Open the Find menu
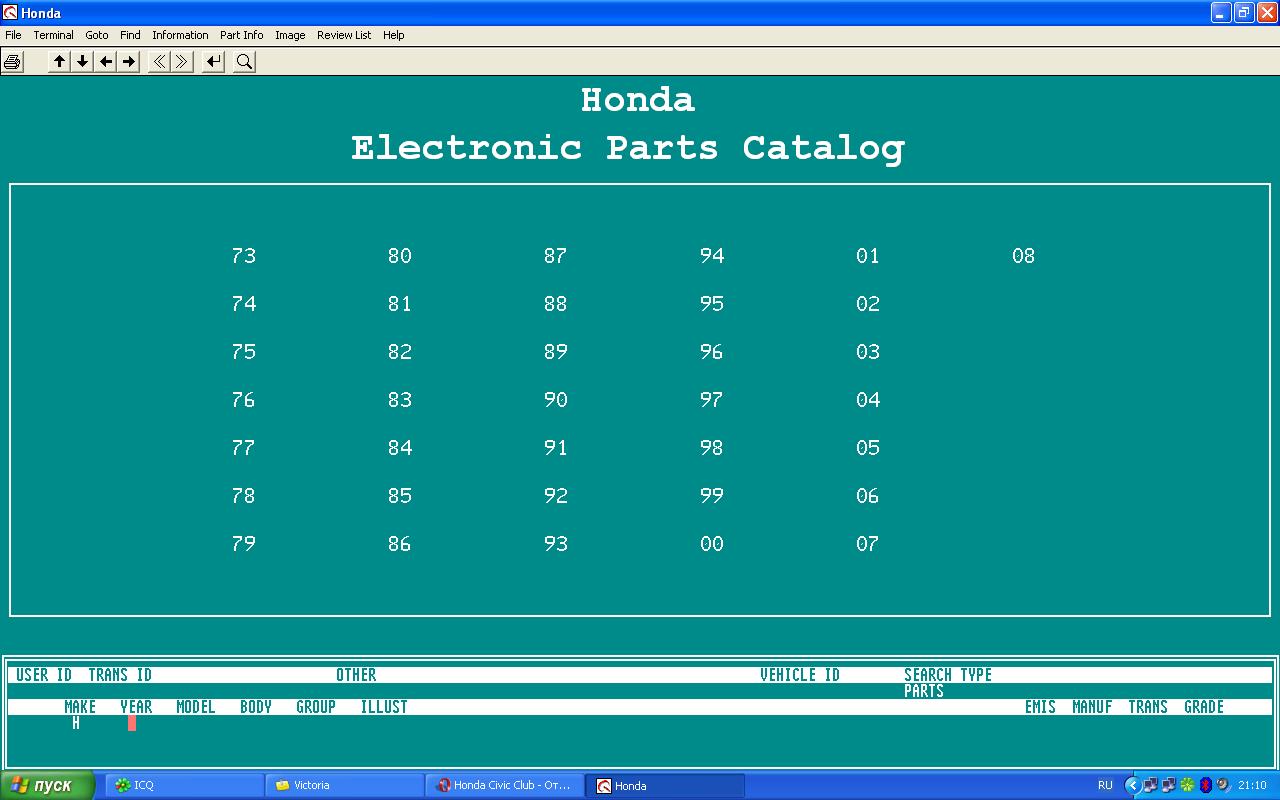This screenshot has height=800, width=1280. (130, 35)
